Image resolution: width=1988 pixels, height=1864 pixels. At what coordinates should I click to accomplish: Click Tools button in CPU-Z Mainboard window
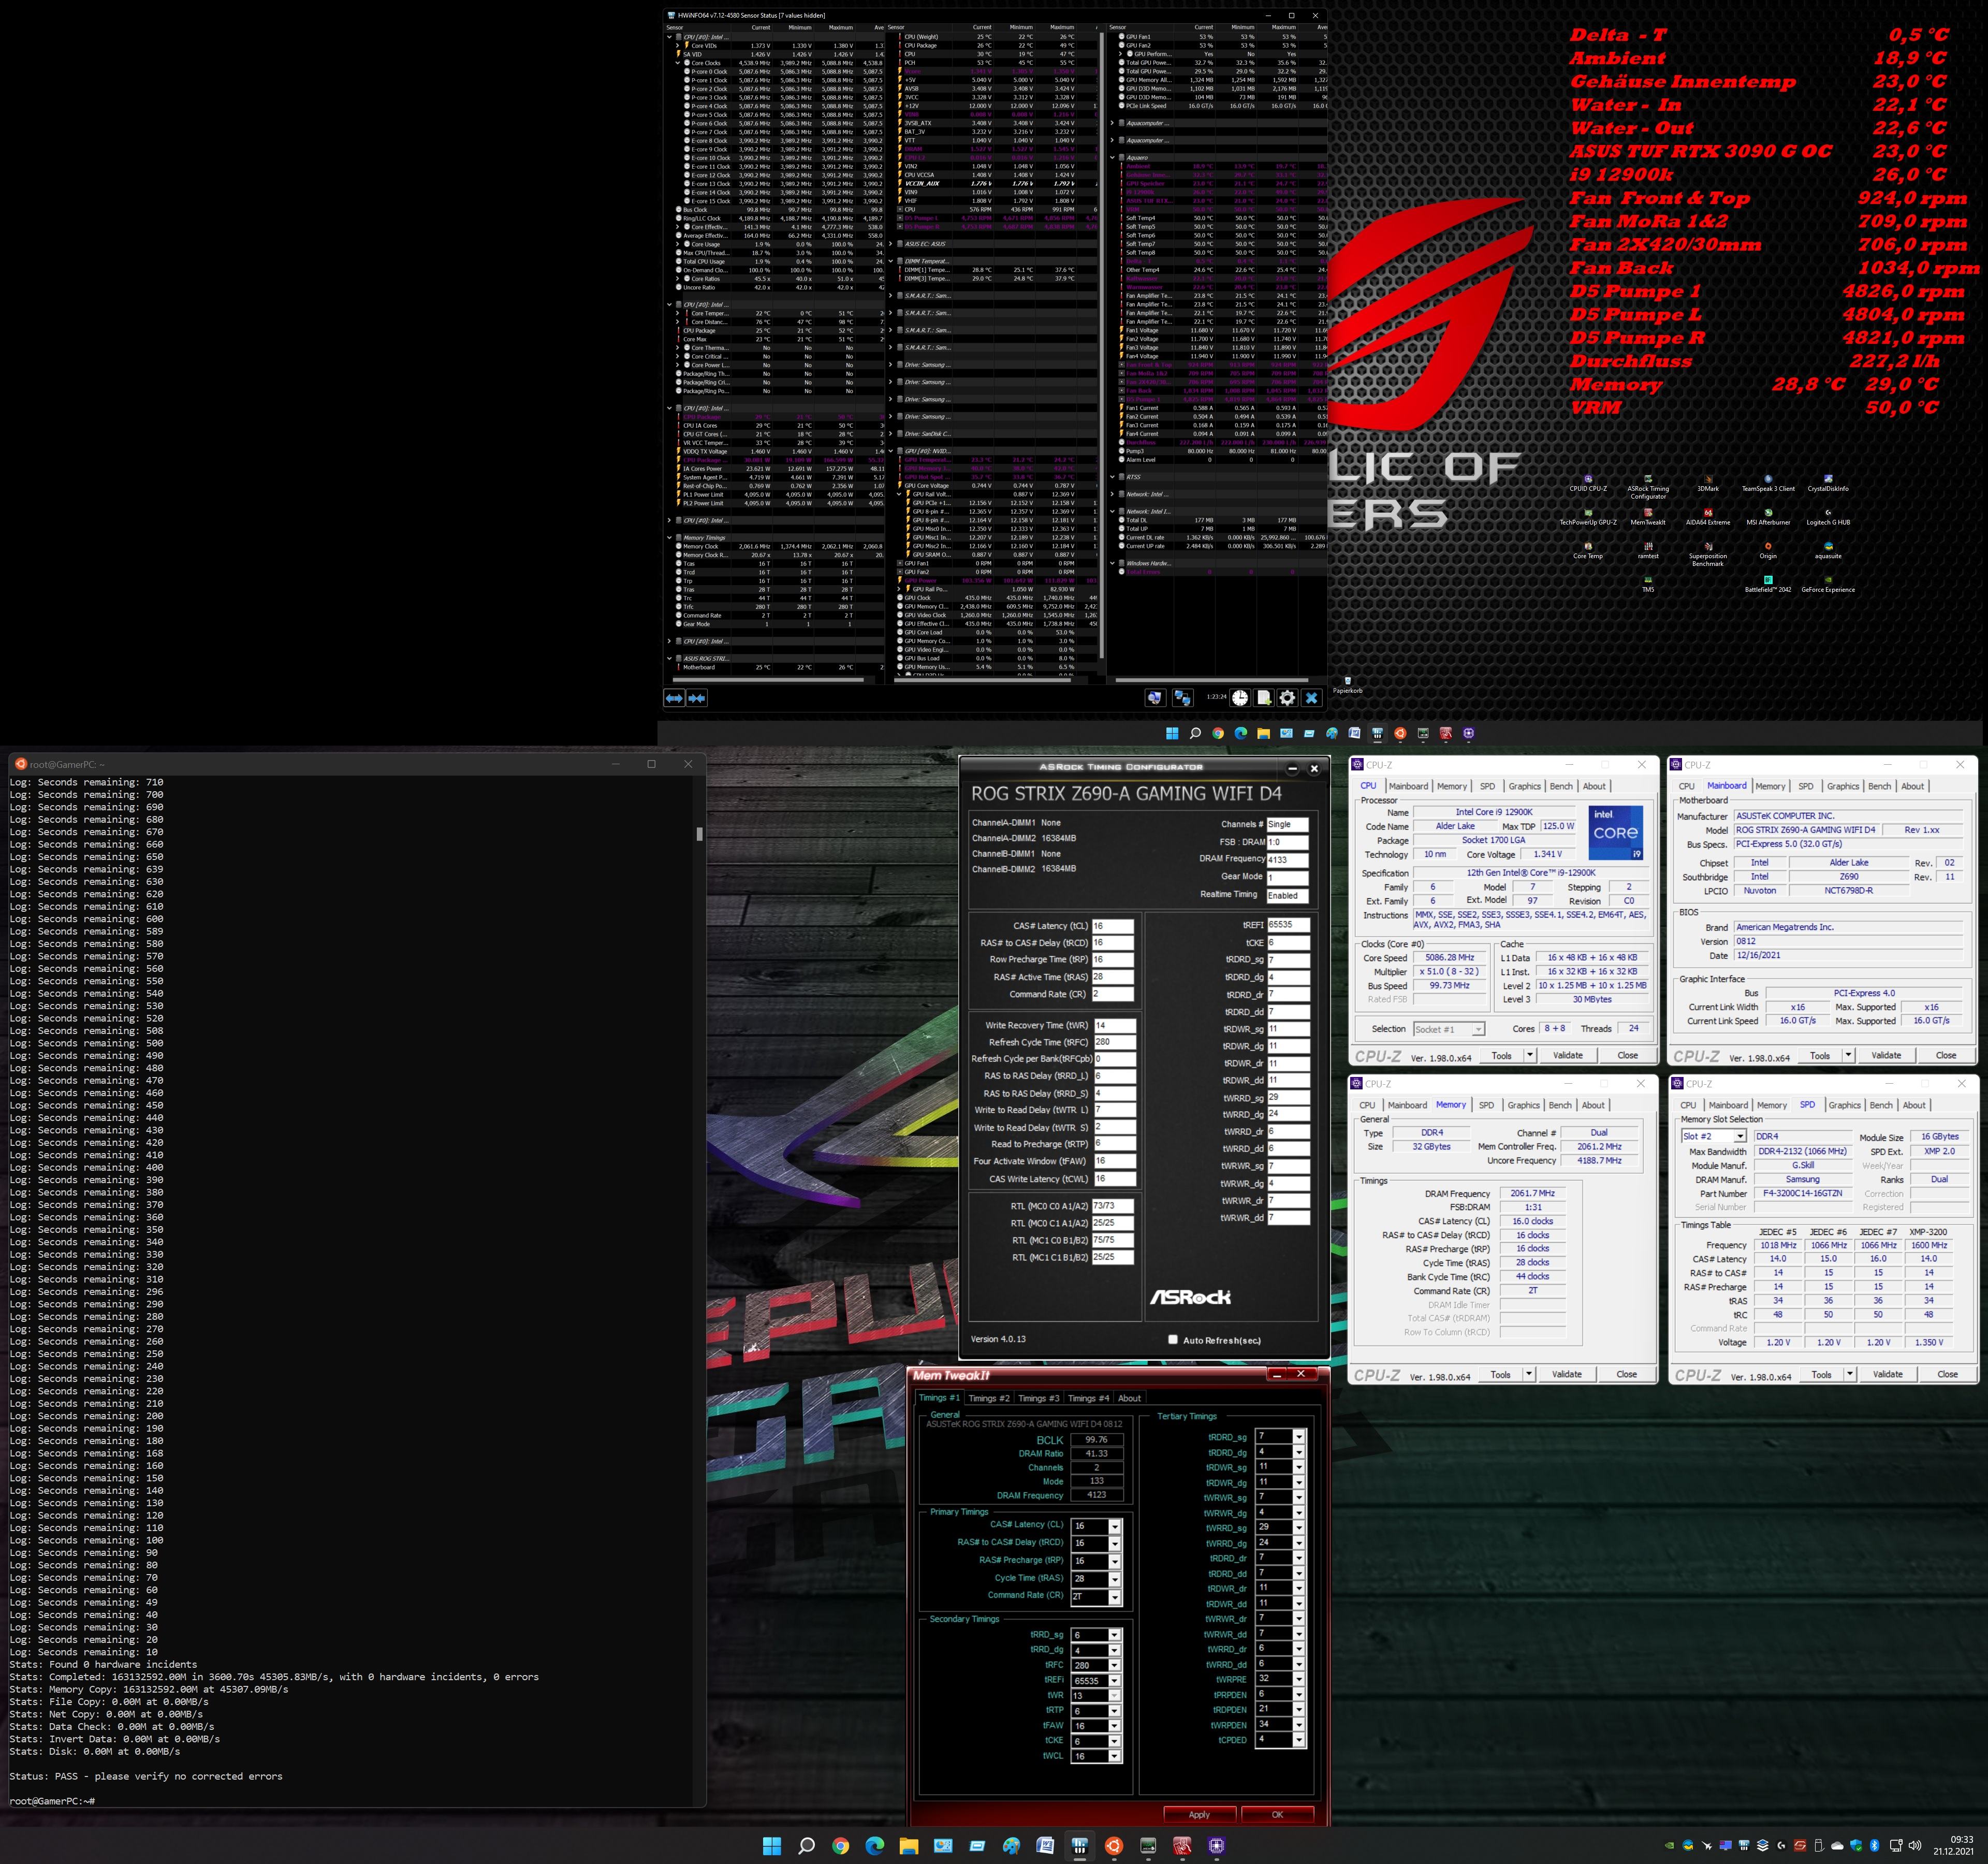pos(1820,1055)
